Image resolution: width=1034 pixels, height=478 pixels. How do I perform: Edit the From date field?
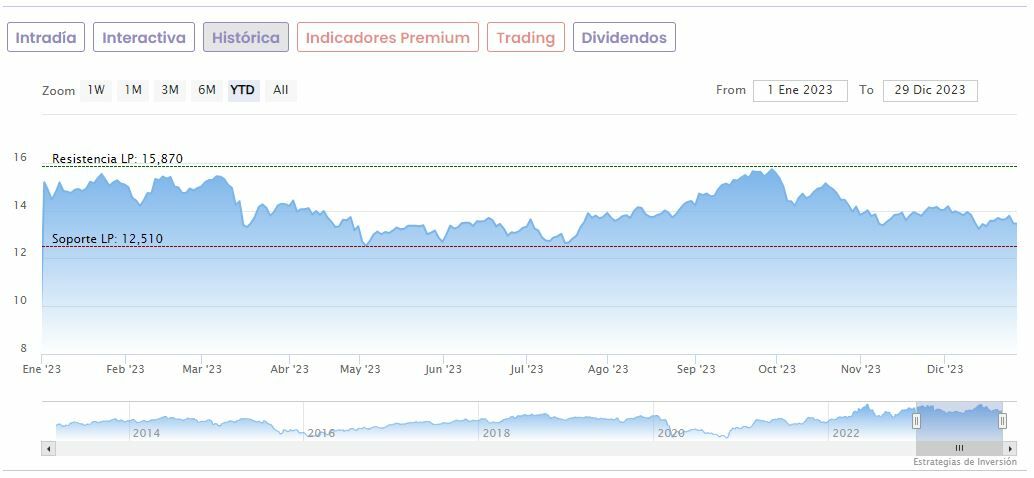800,90
